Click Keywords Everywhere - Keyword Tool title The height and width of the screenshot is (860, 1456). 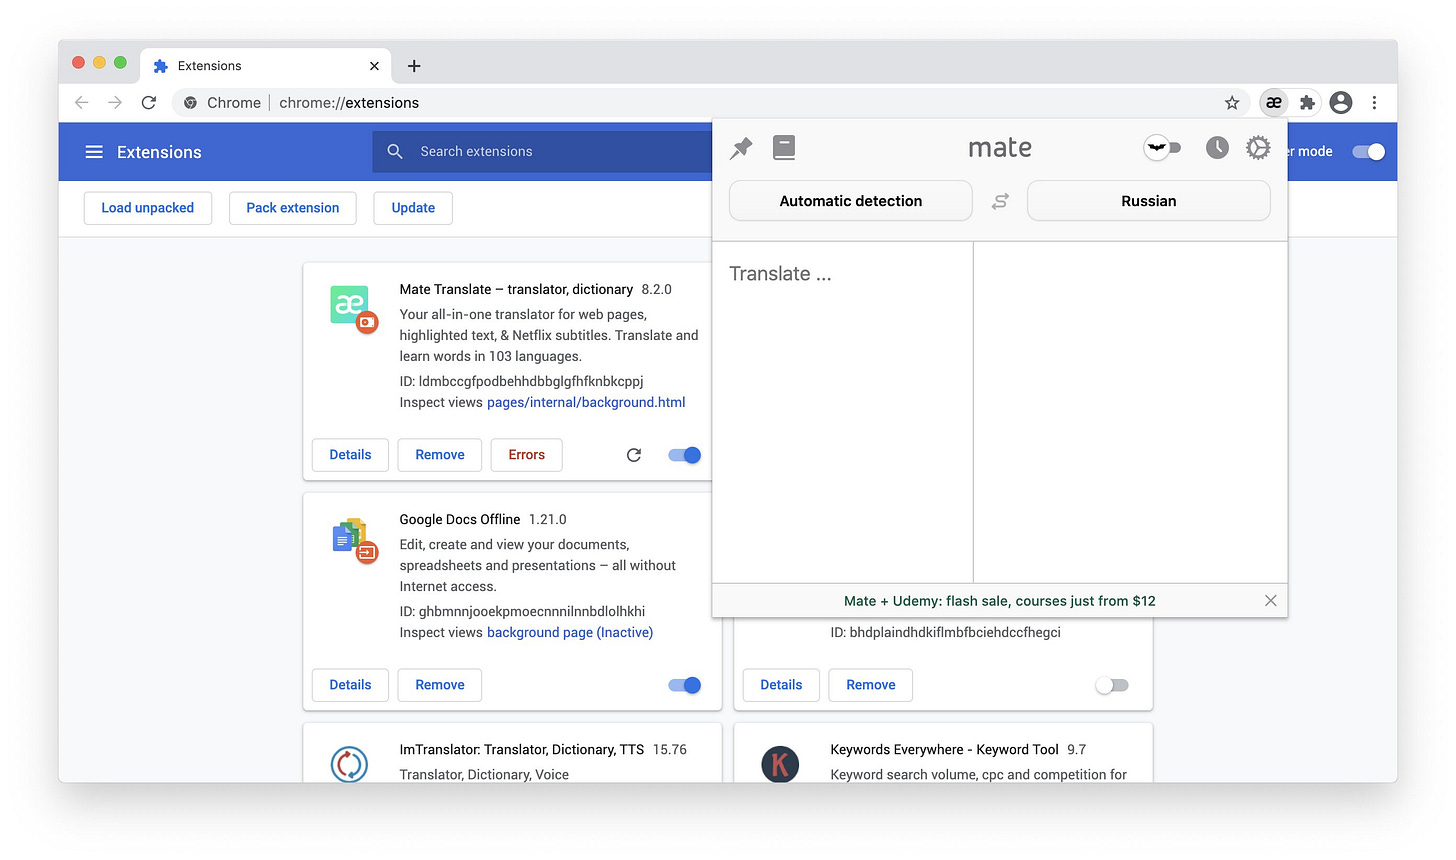coord(944,749)
